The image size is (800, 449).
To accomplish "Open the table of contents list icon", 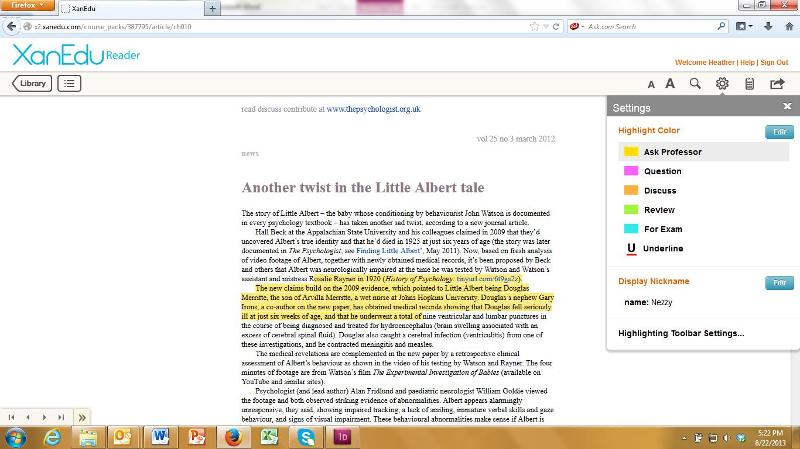I will (69, 84).
